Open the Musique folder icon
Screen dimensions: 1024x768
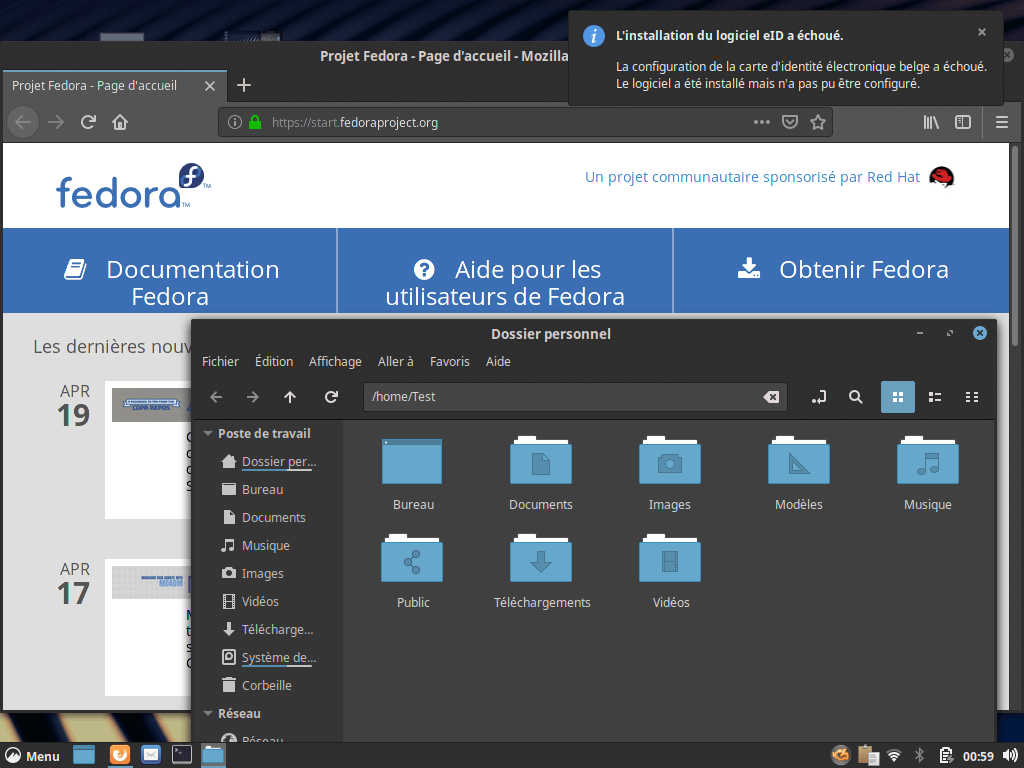928,462
